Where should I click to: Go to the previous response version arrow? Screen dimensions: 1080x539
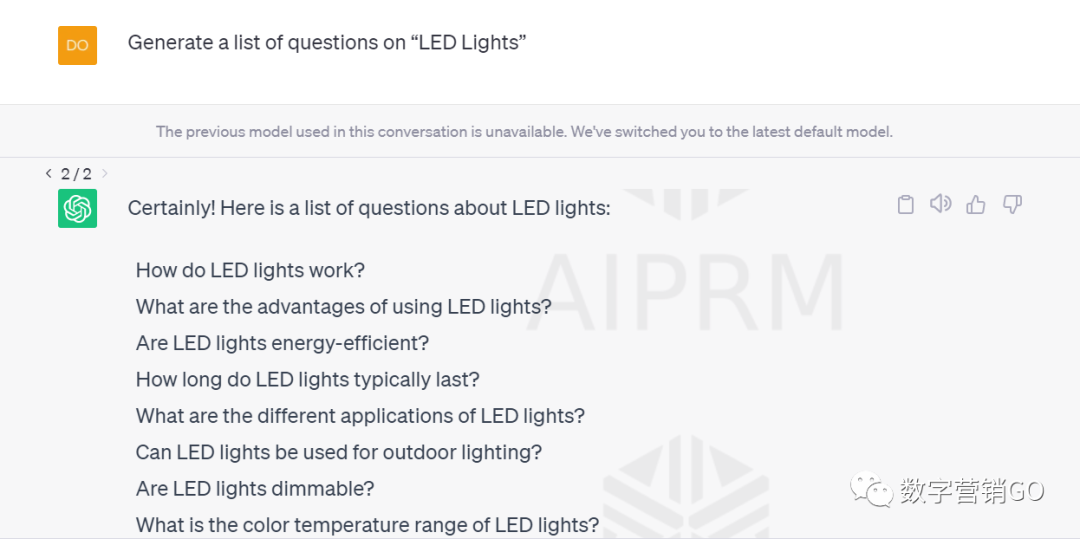[48, 173]
